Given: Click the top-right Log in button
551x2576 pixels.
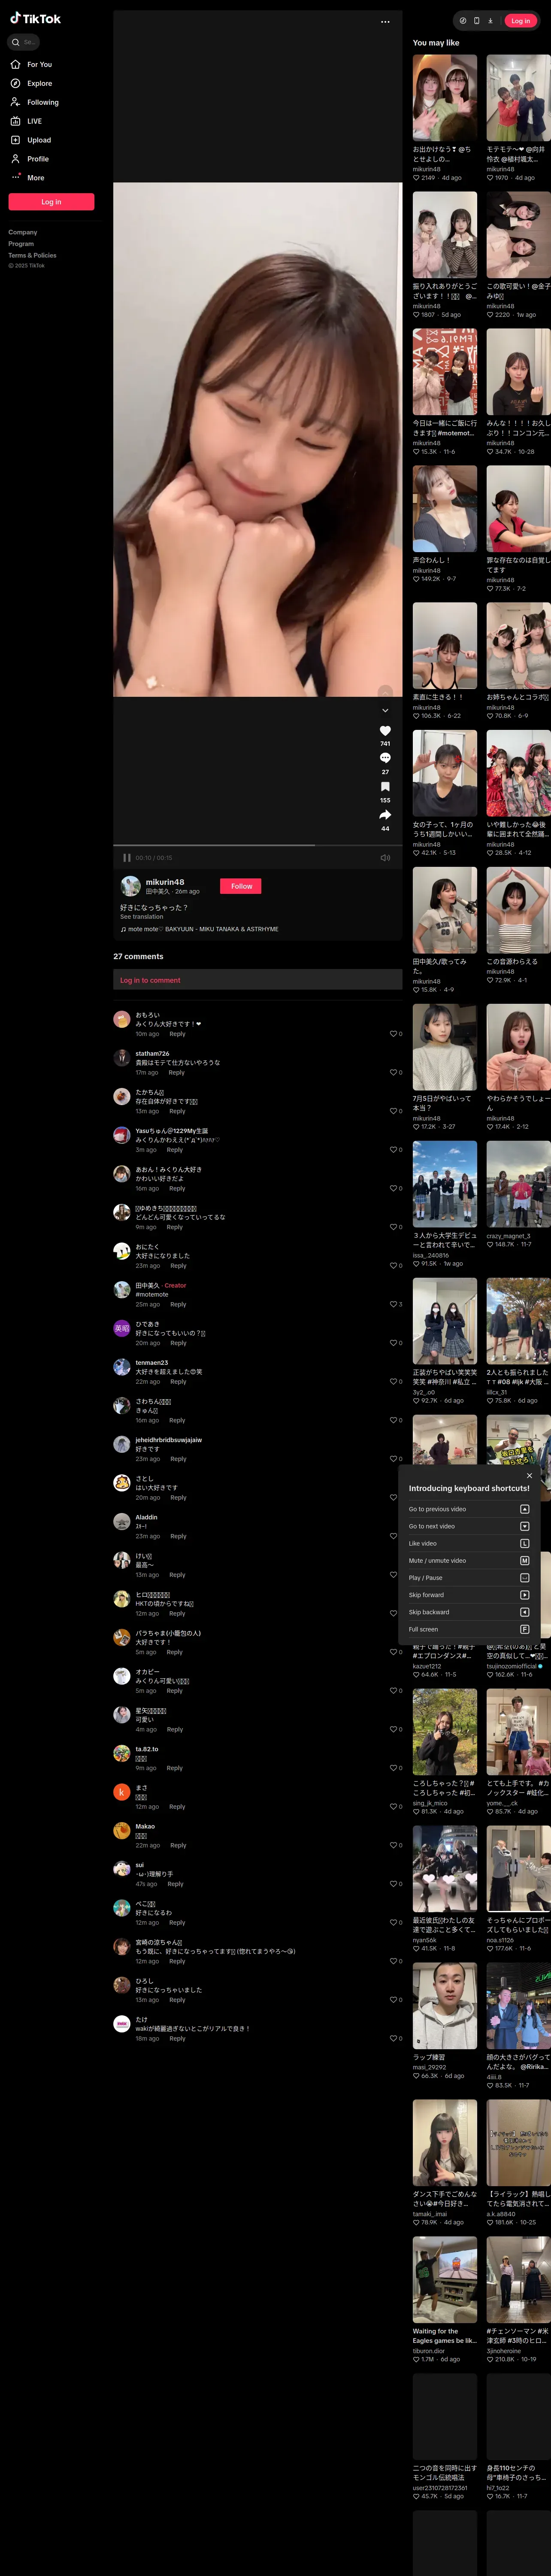Looking at the screenshot, I should [x=520, y=20].
